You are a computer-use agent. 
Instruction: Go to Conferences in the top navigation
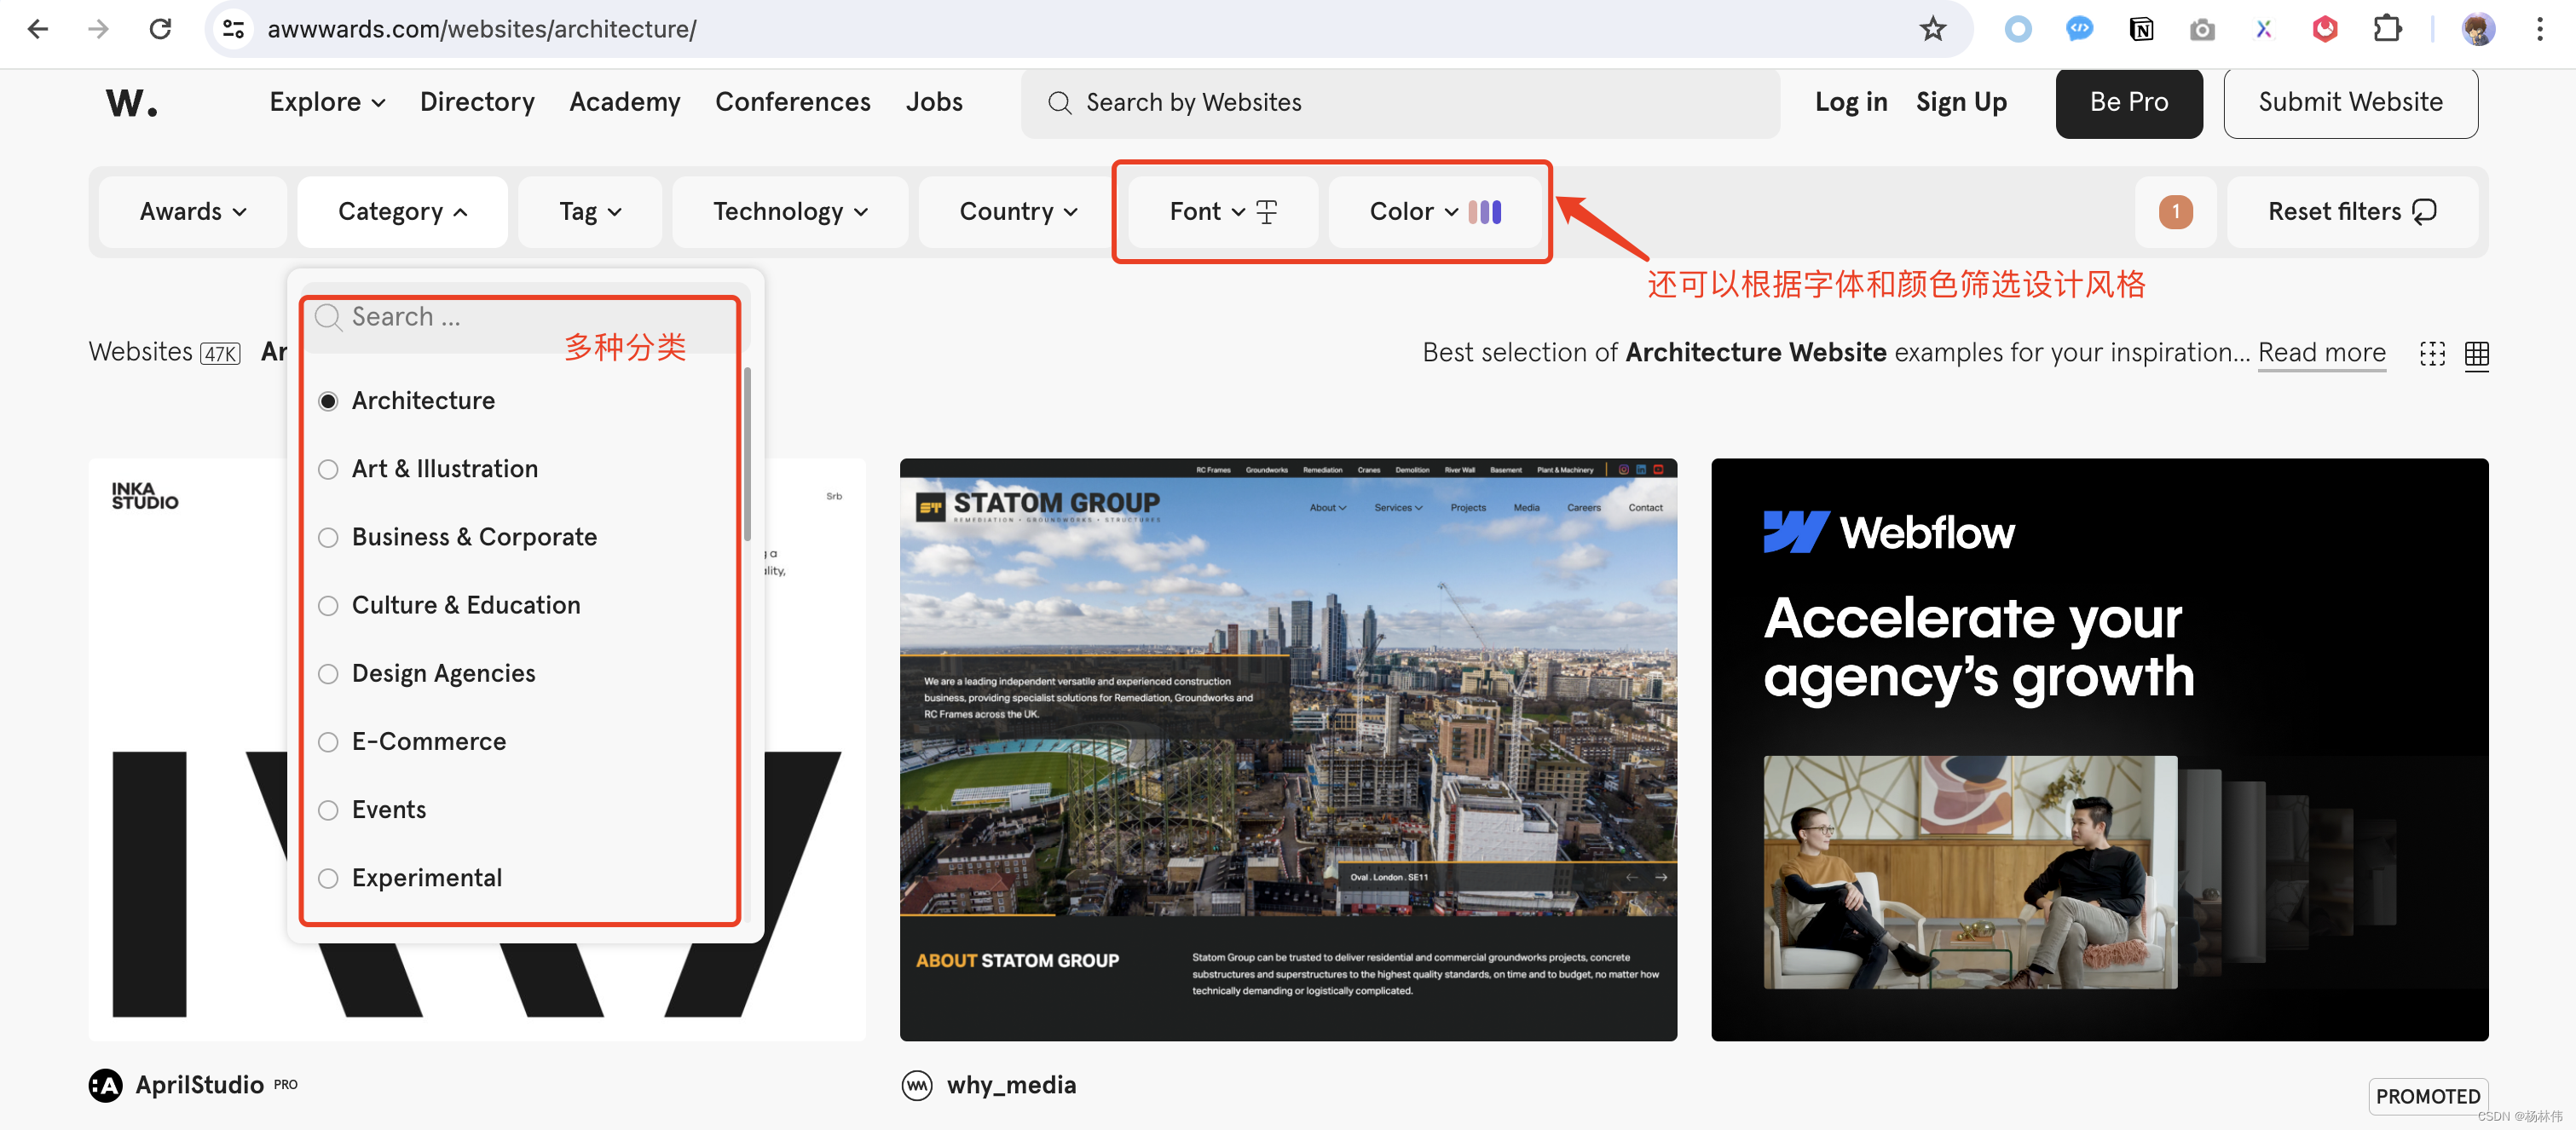[792, 102]
